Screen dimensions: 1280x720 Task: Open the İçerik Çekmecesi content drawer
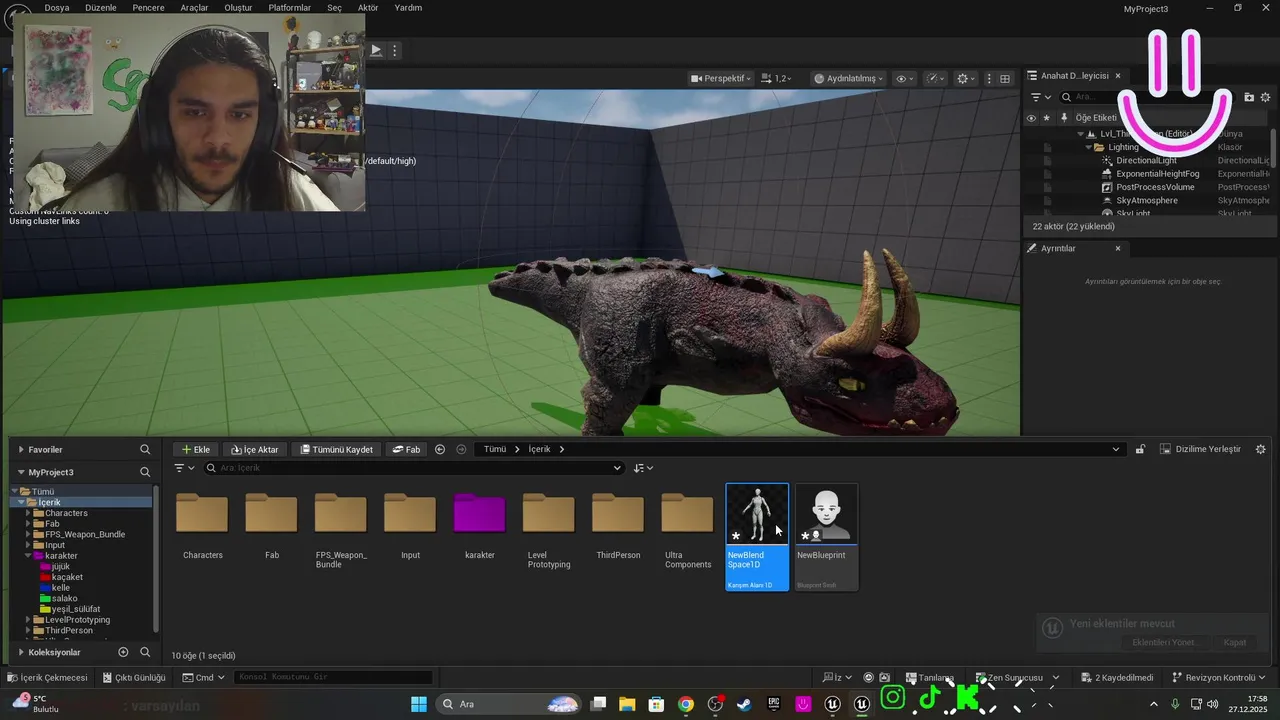pos(48,678)
